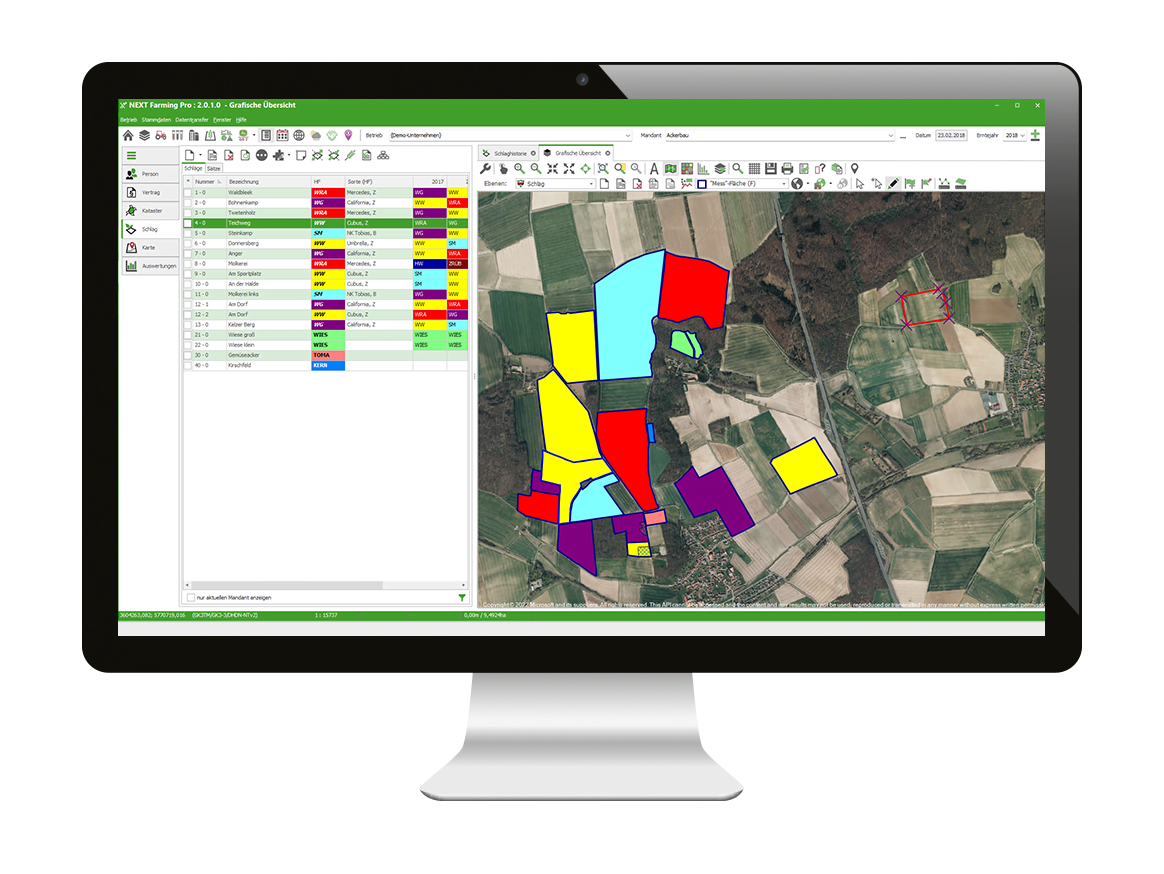Tick the checkbox for Waldbleek row
Viewport: 1164px width, 874px height.
[x=187, y=192]
